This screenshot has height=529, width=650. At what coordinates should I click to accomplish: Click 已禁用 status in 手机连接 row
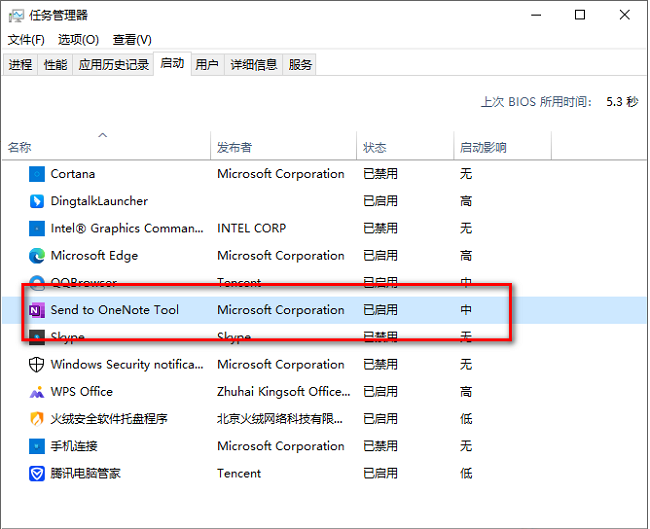point(381,446)
